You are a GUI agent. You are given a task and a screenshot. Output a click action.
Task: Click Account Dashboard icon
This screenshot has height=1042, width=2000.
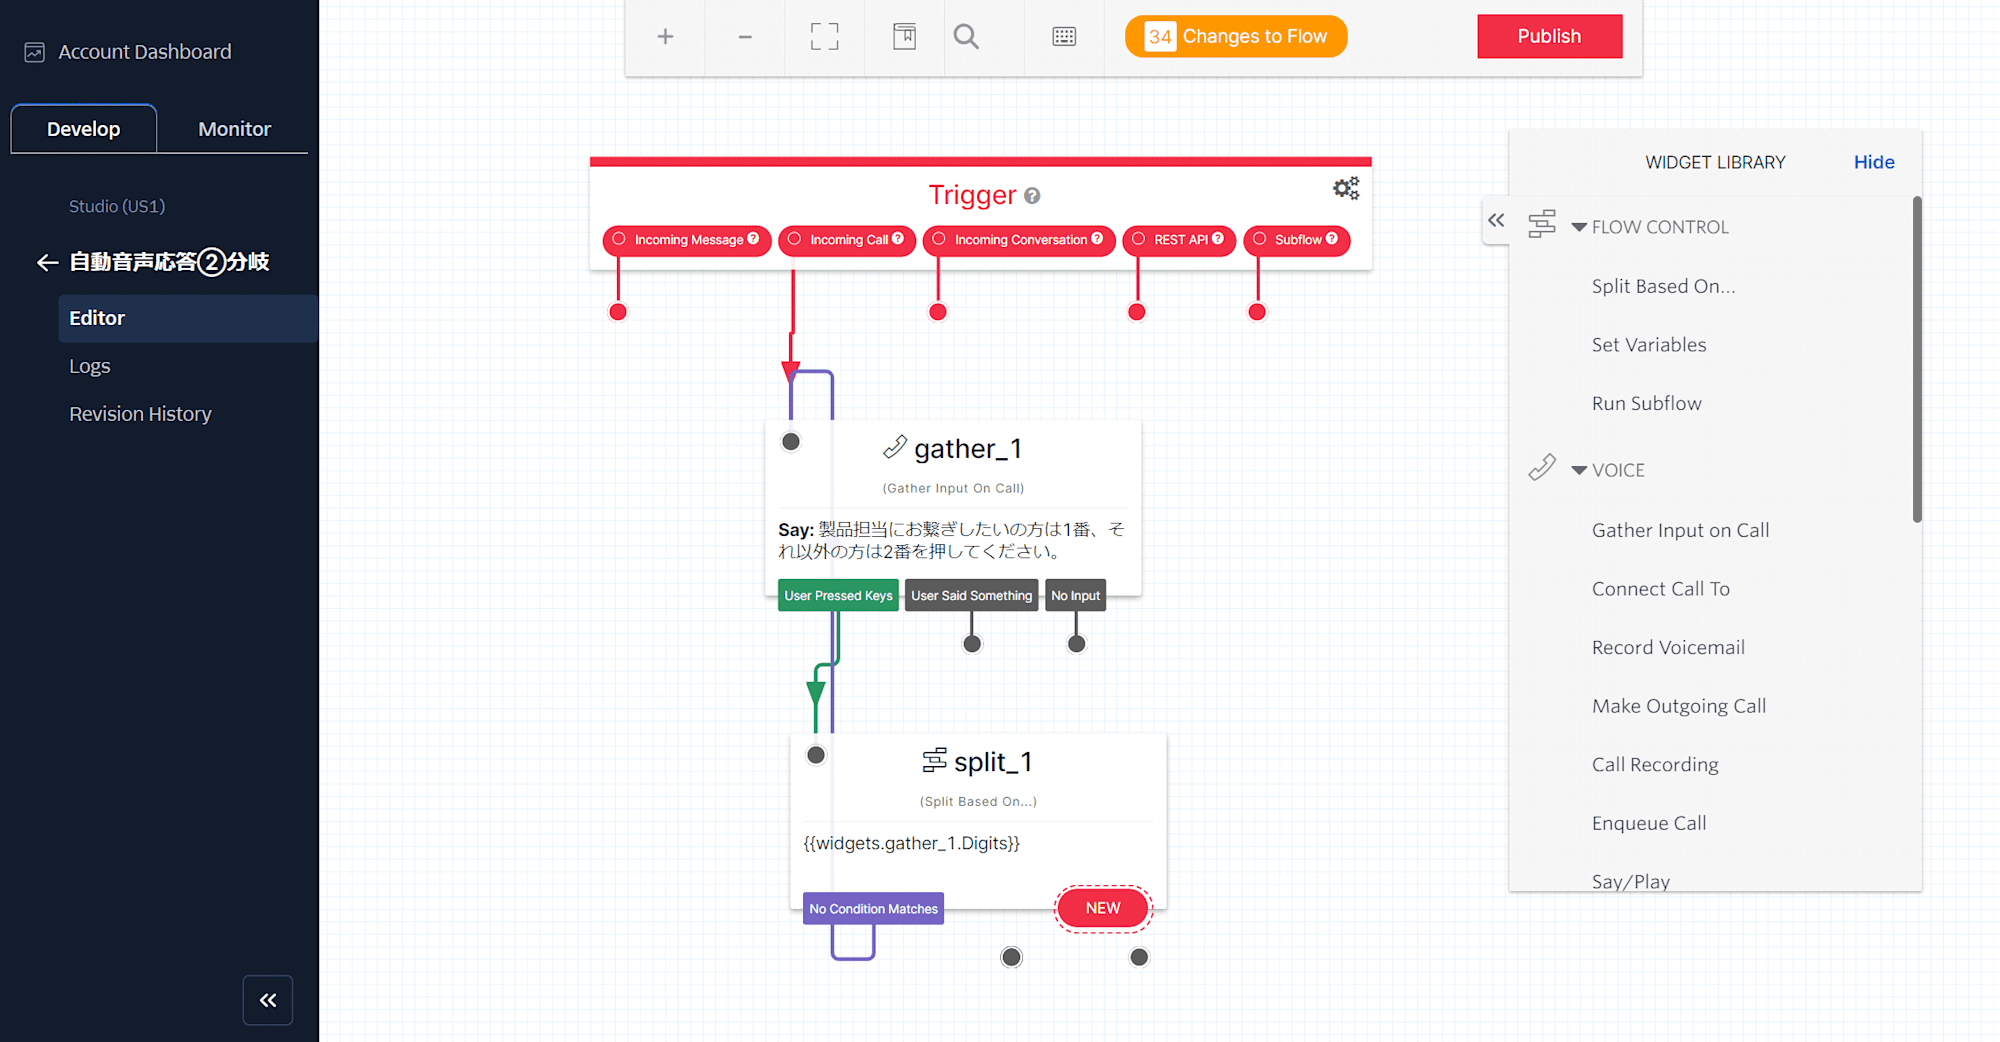pos(35,52)
